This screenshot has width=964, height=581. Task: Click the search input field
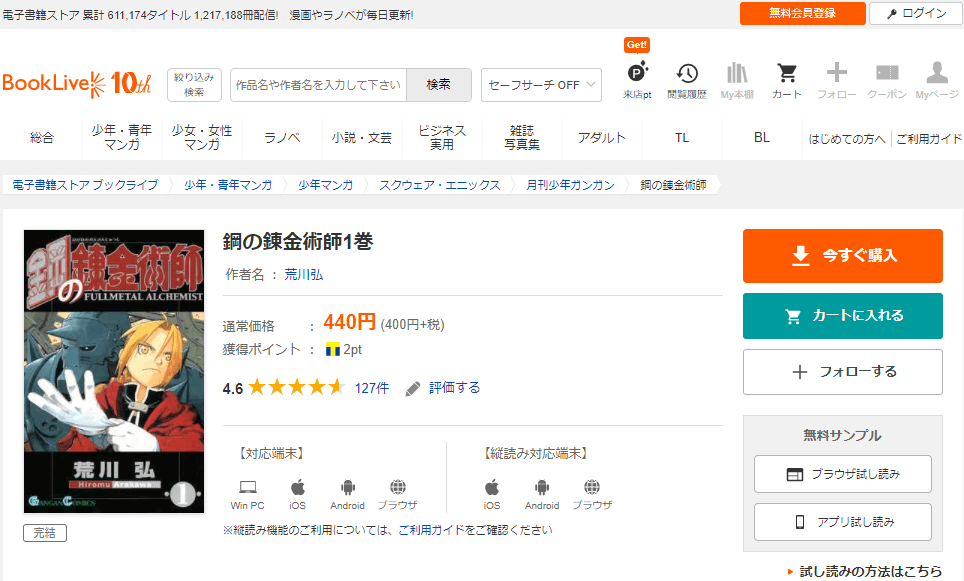point(318,85)
